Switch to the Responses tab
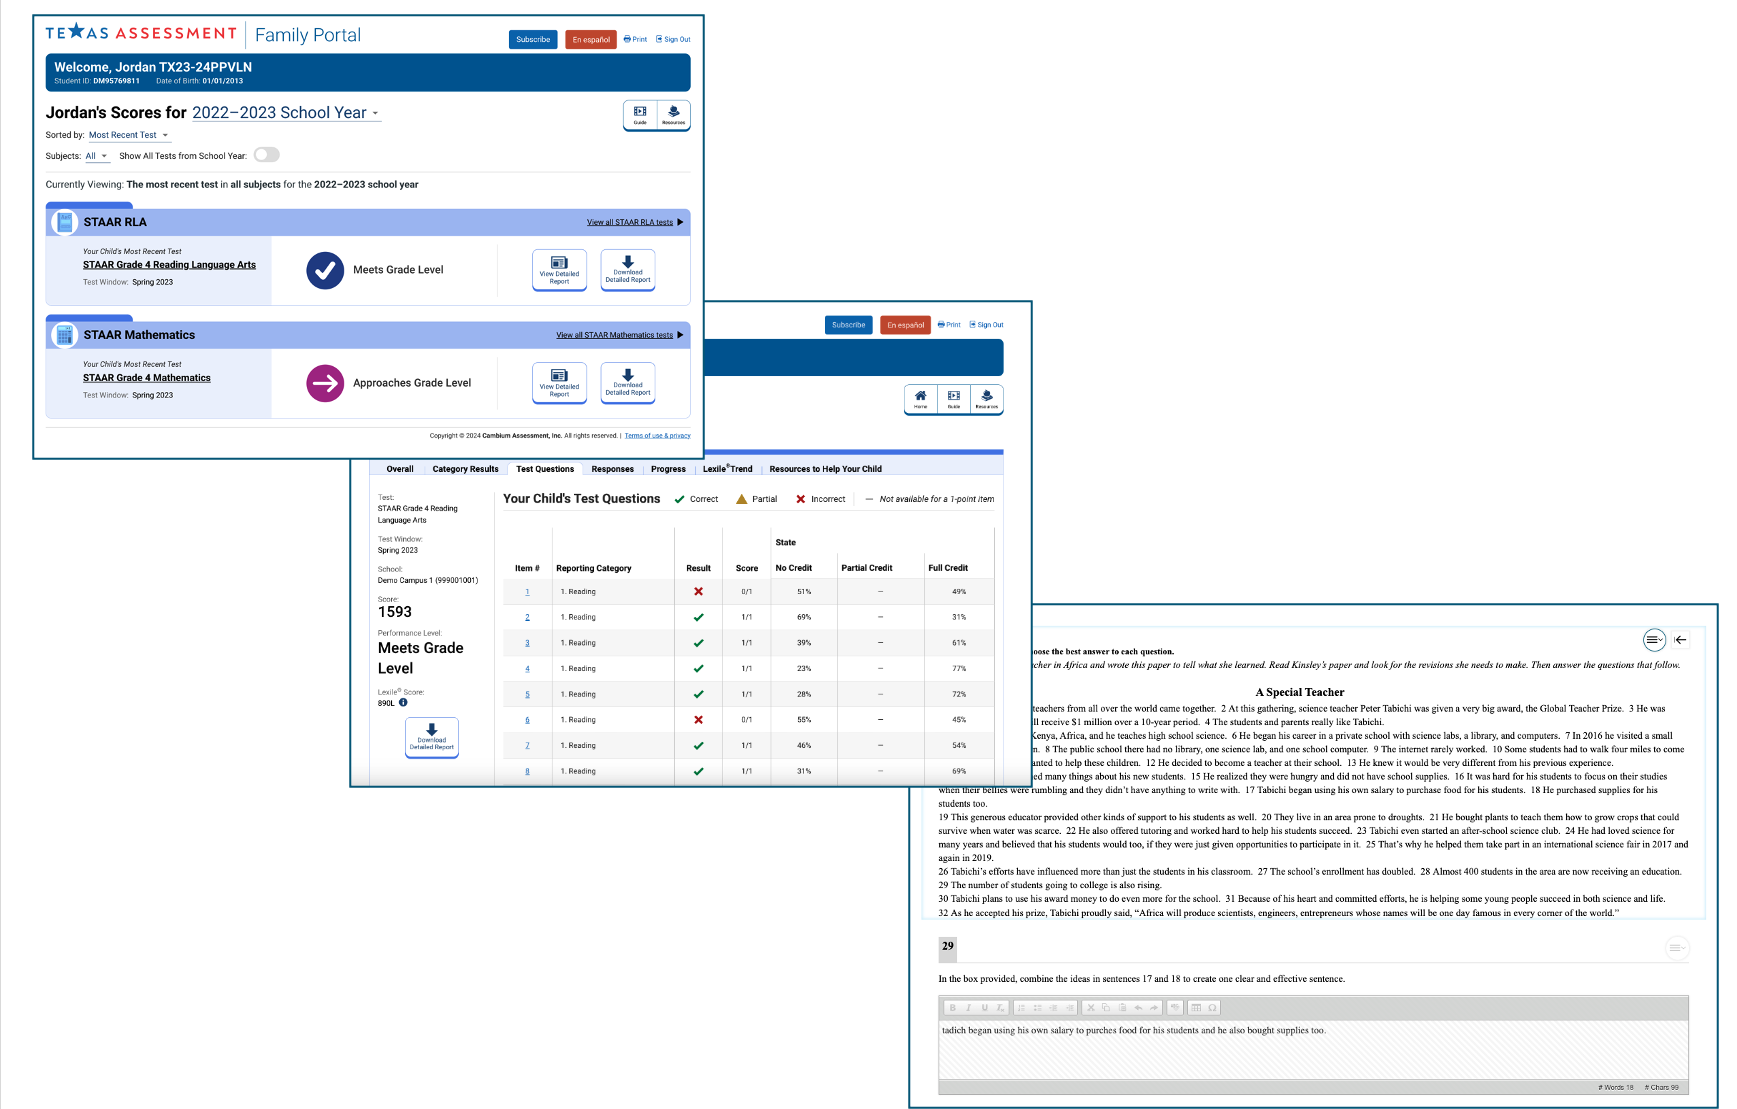The image size is (1737, 1109). pos(612,469)
